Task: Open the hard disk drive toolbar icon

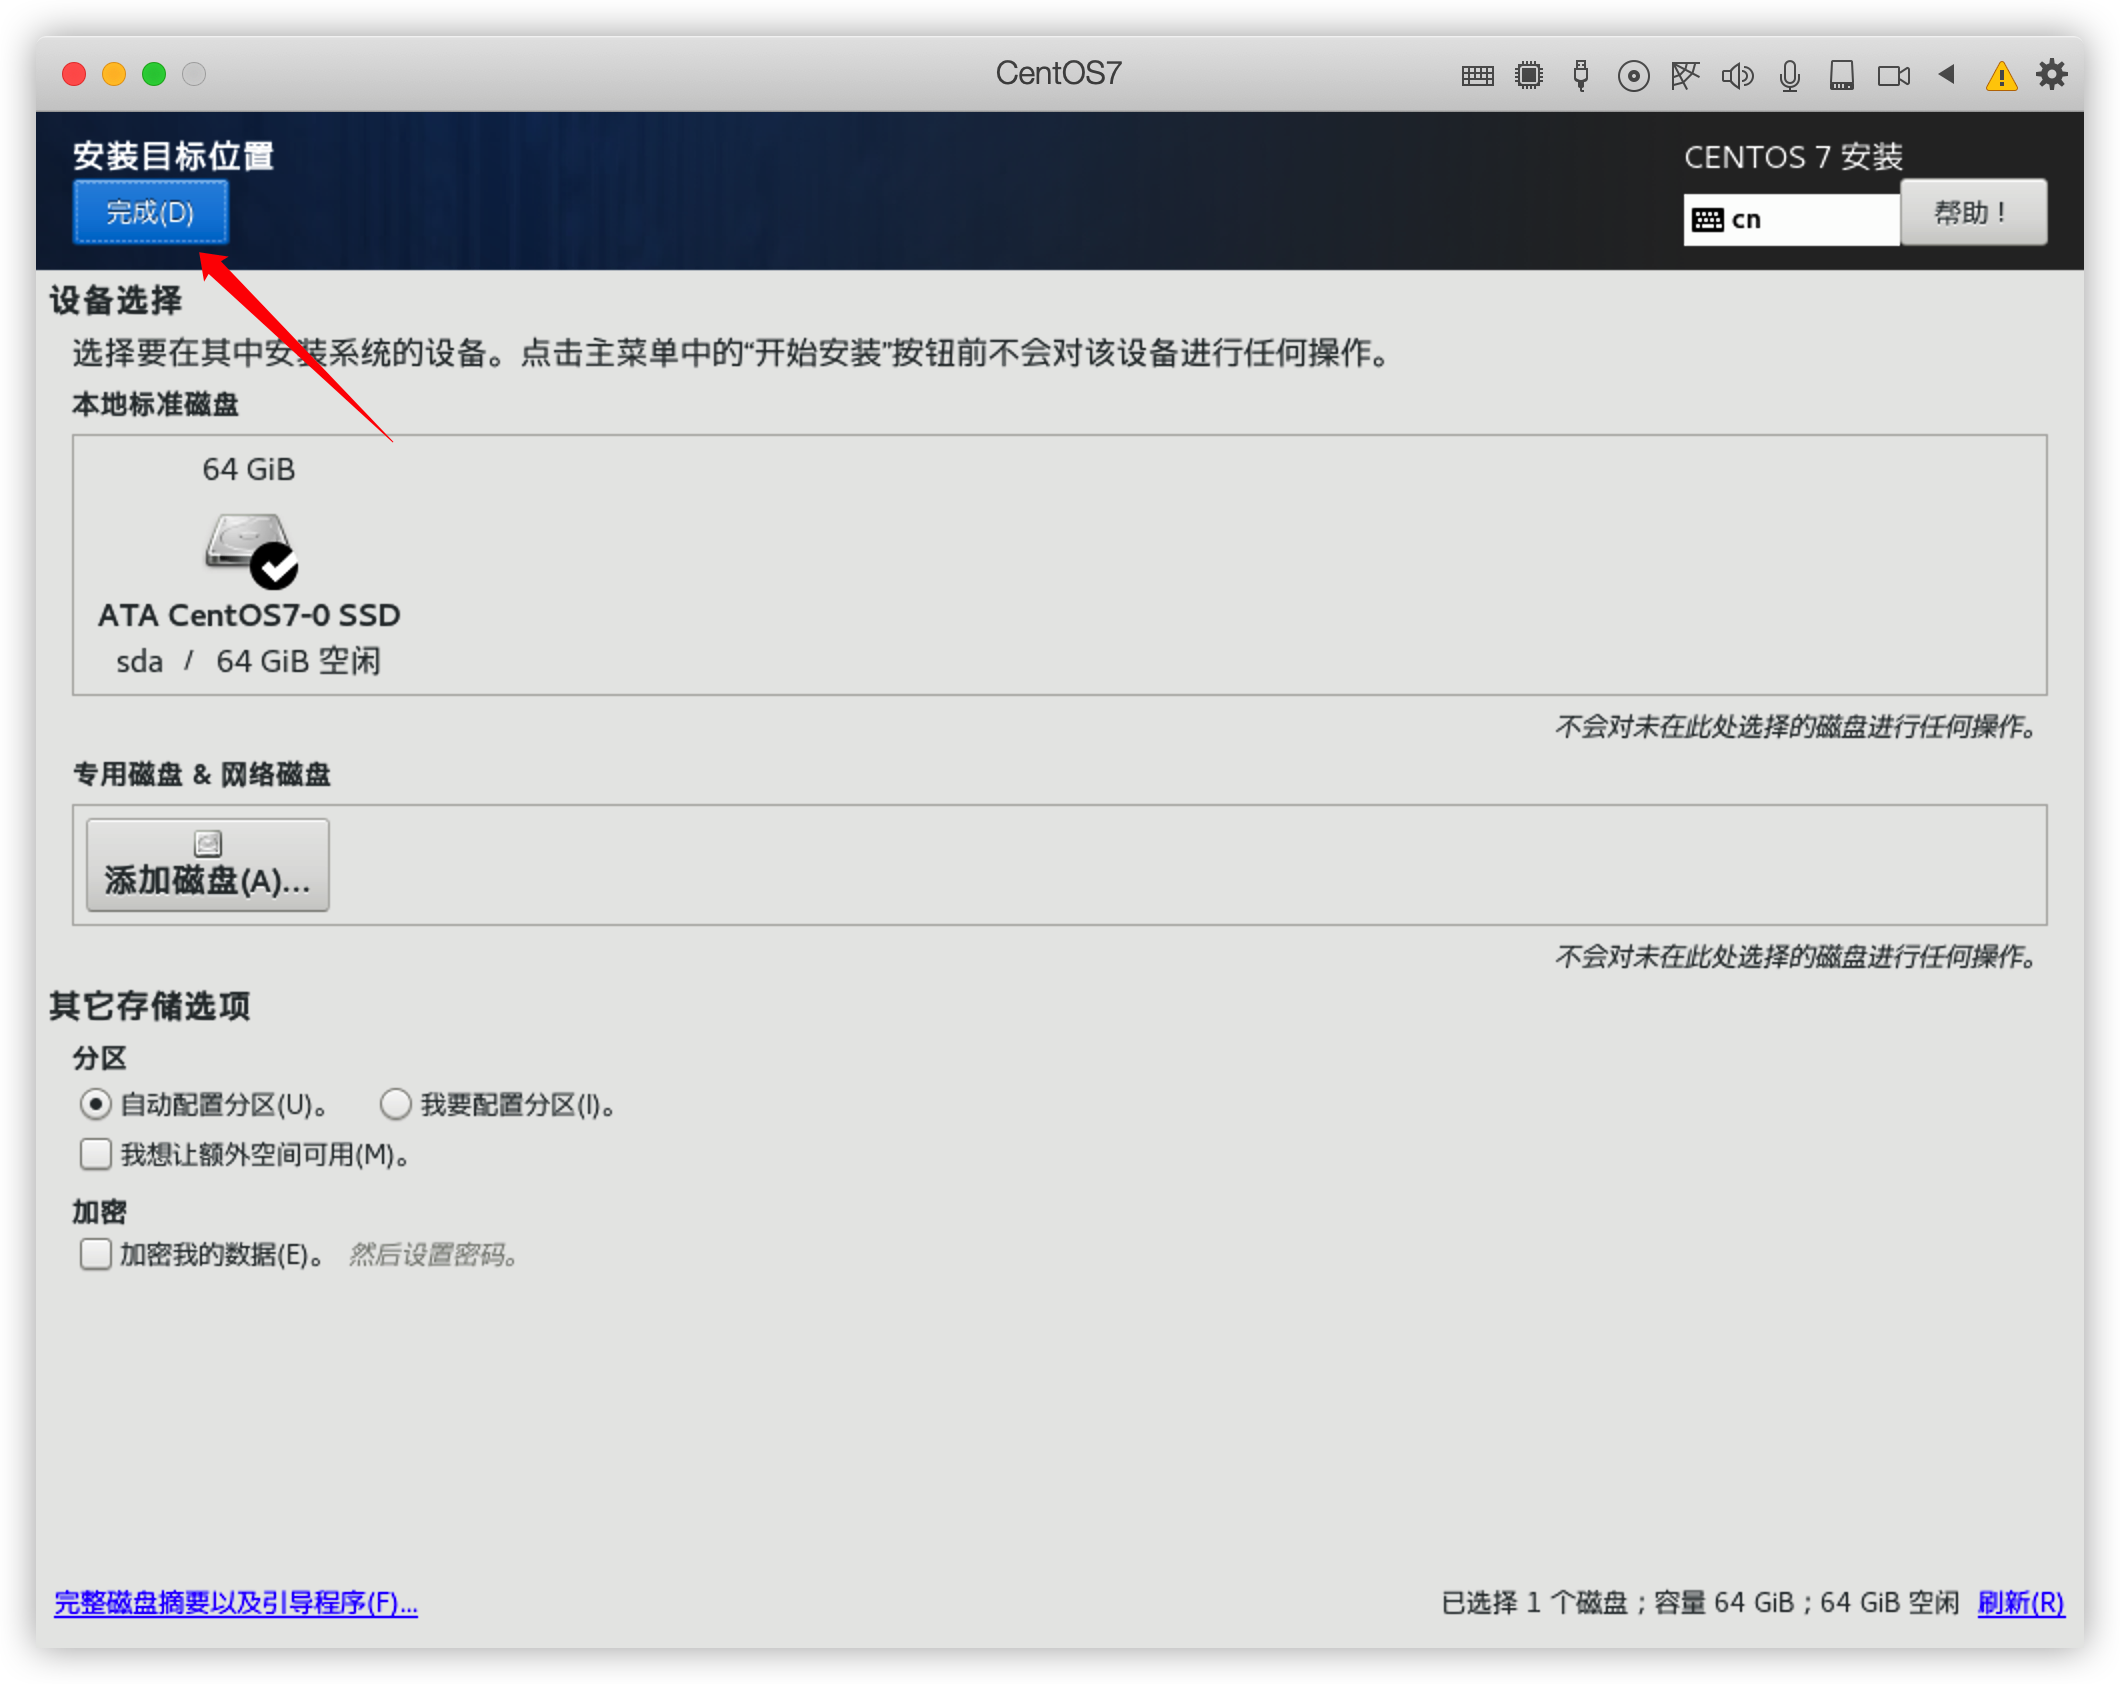Action: [x=1841, y=76]
